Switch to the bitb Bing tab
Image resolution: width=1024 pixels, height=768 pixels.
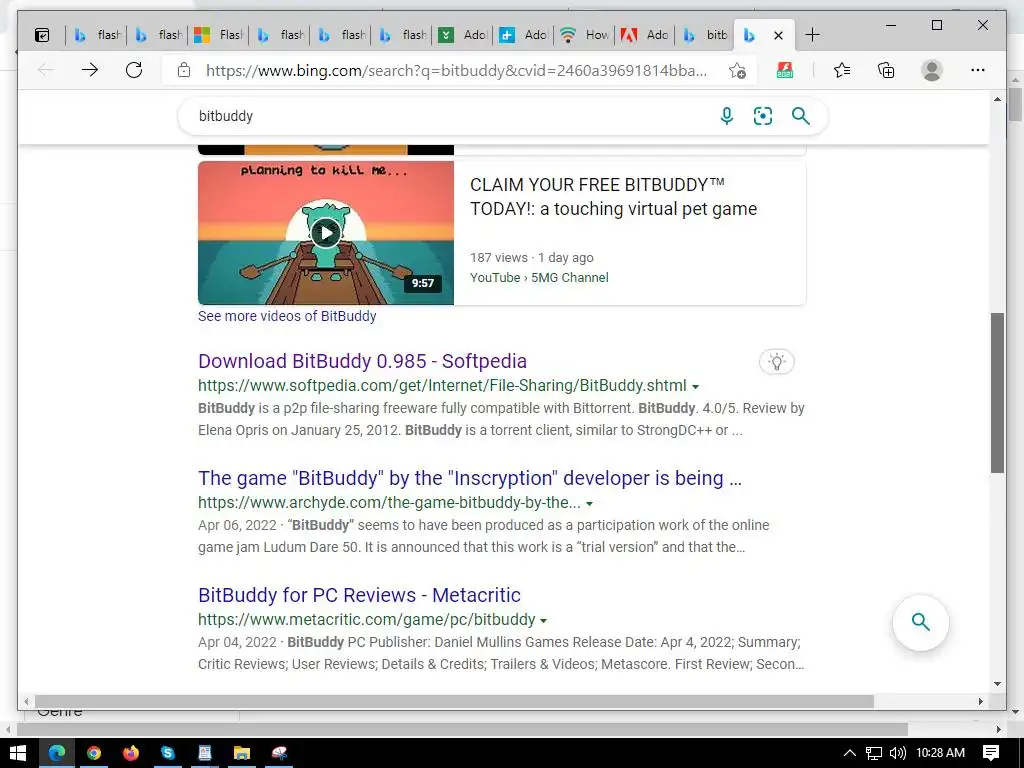tap(706, 35)
